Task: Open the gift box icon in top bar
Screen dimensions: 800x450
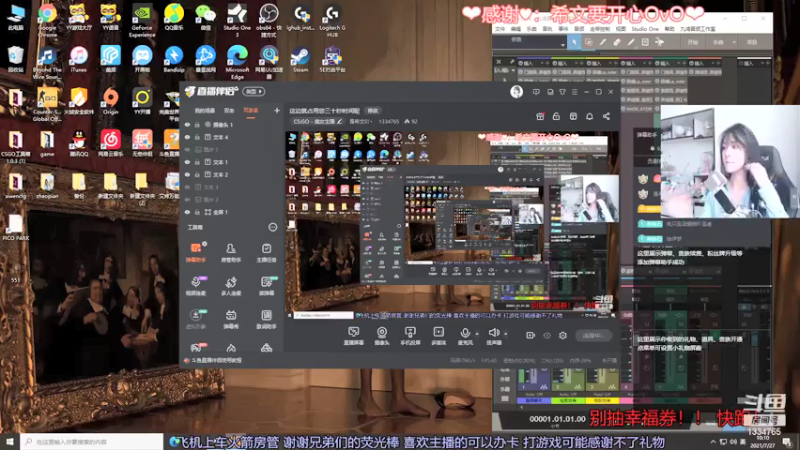Action: pos(540,116)
